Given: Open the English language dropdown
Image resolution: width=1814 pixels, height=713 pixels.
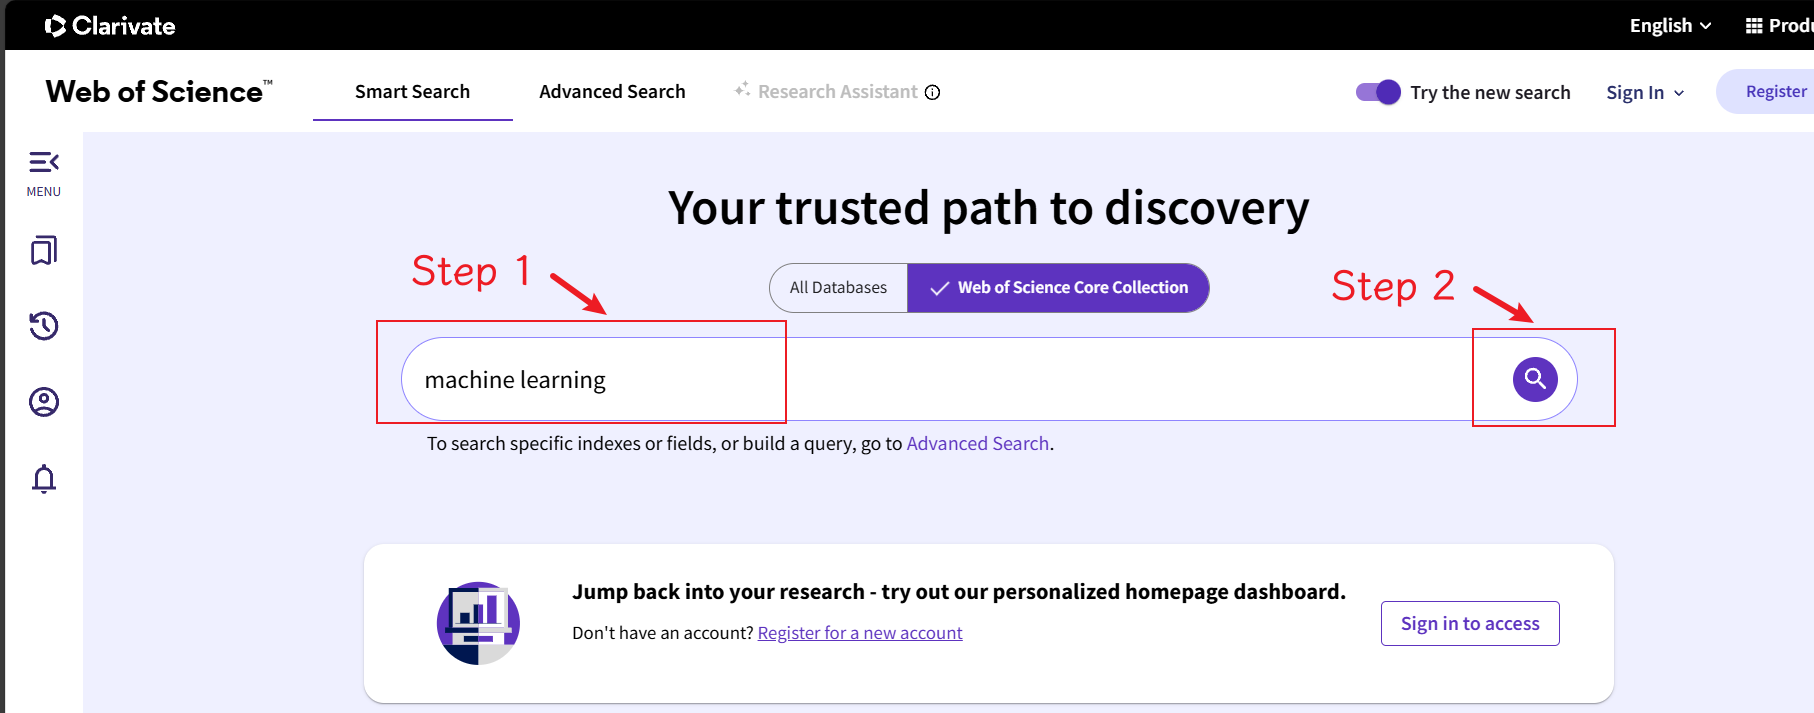Looking at the screenshot, I should [x=1670, y=26].
